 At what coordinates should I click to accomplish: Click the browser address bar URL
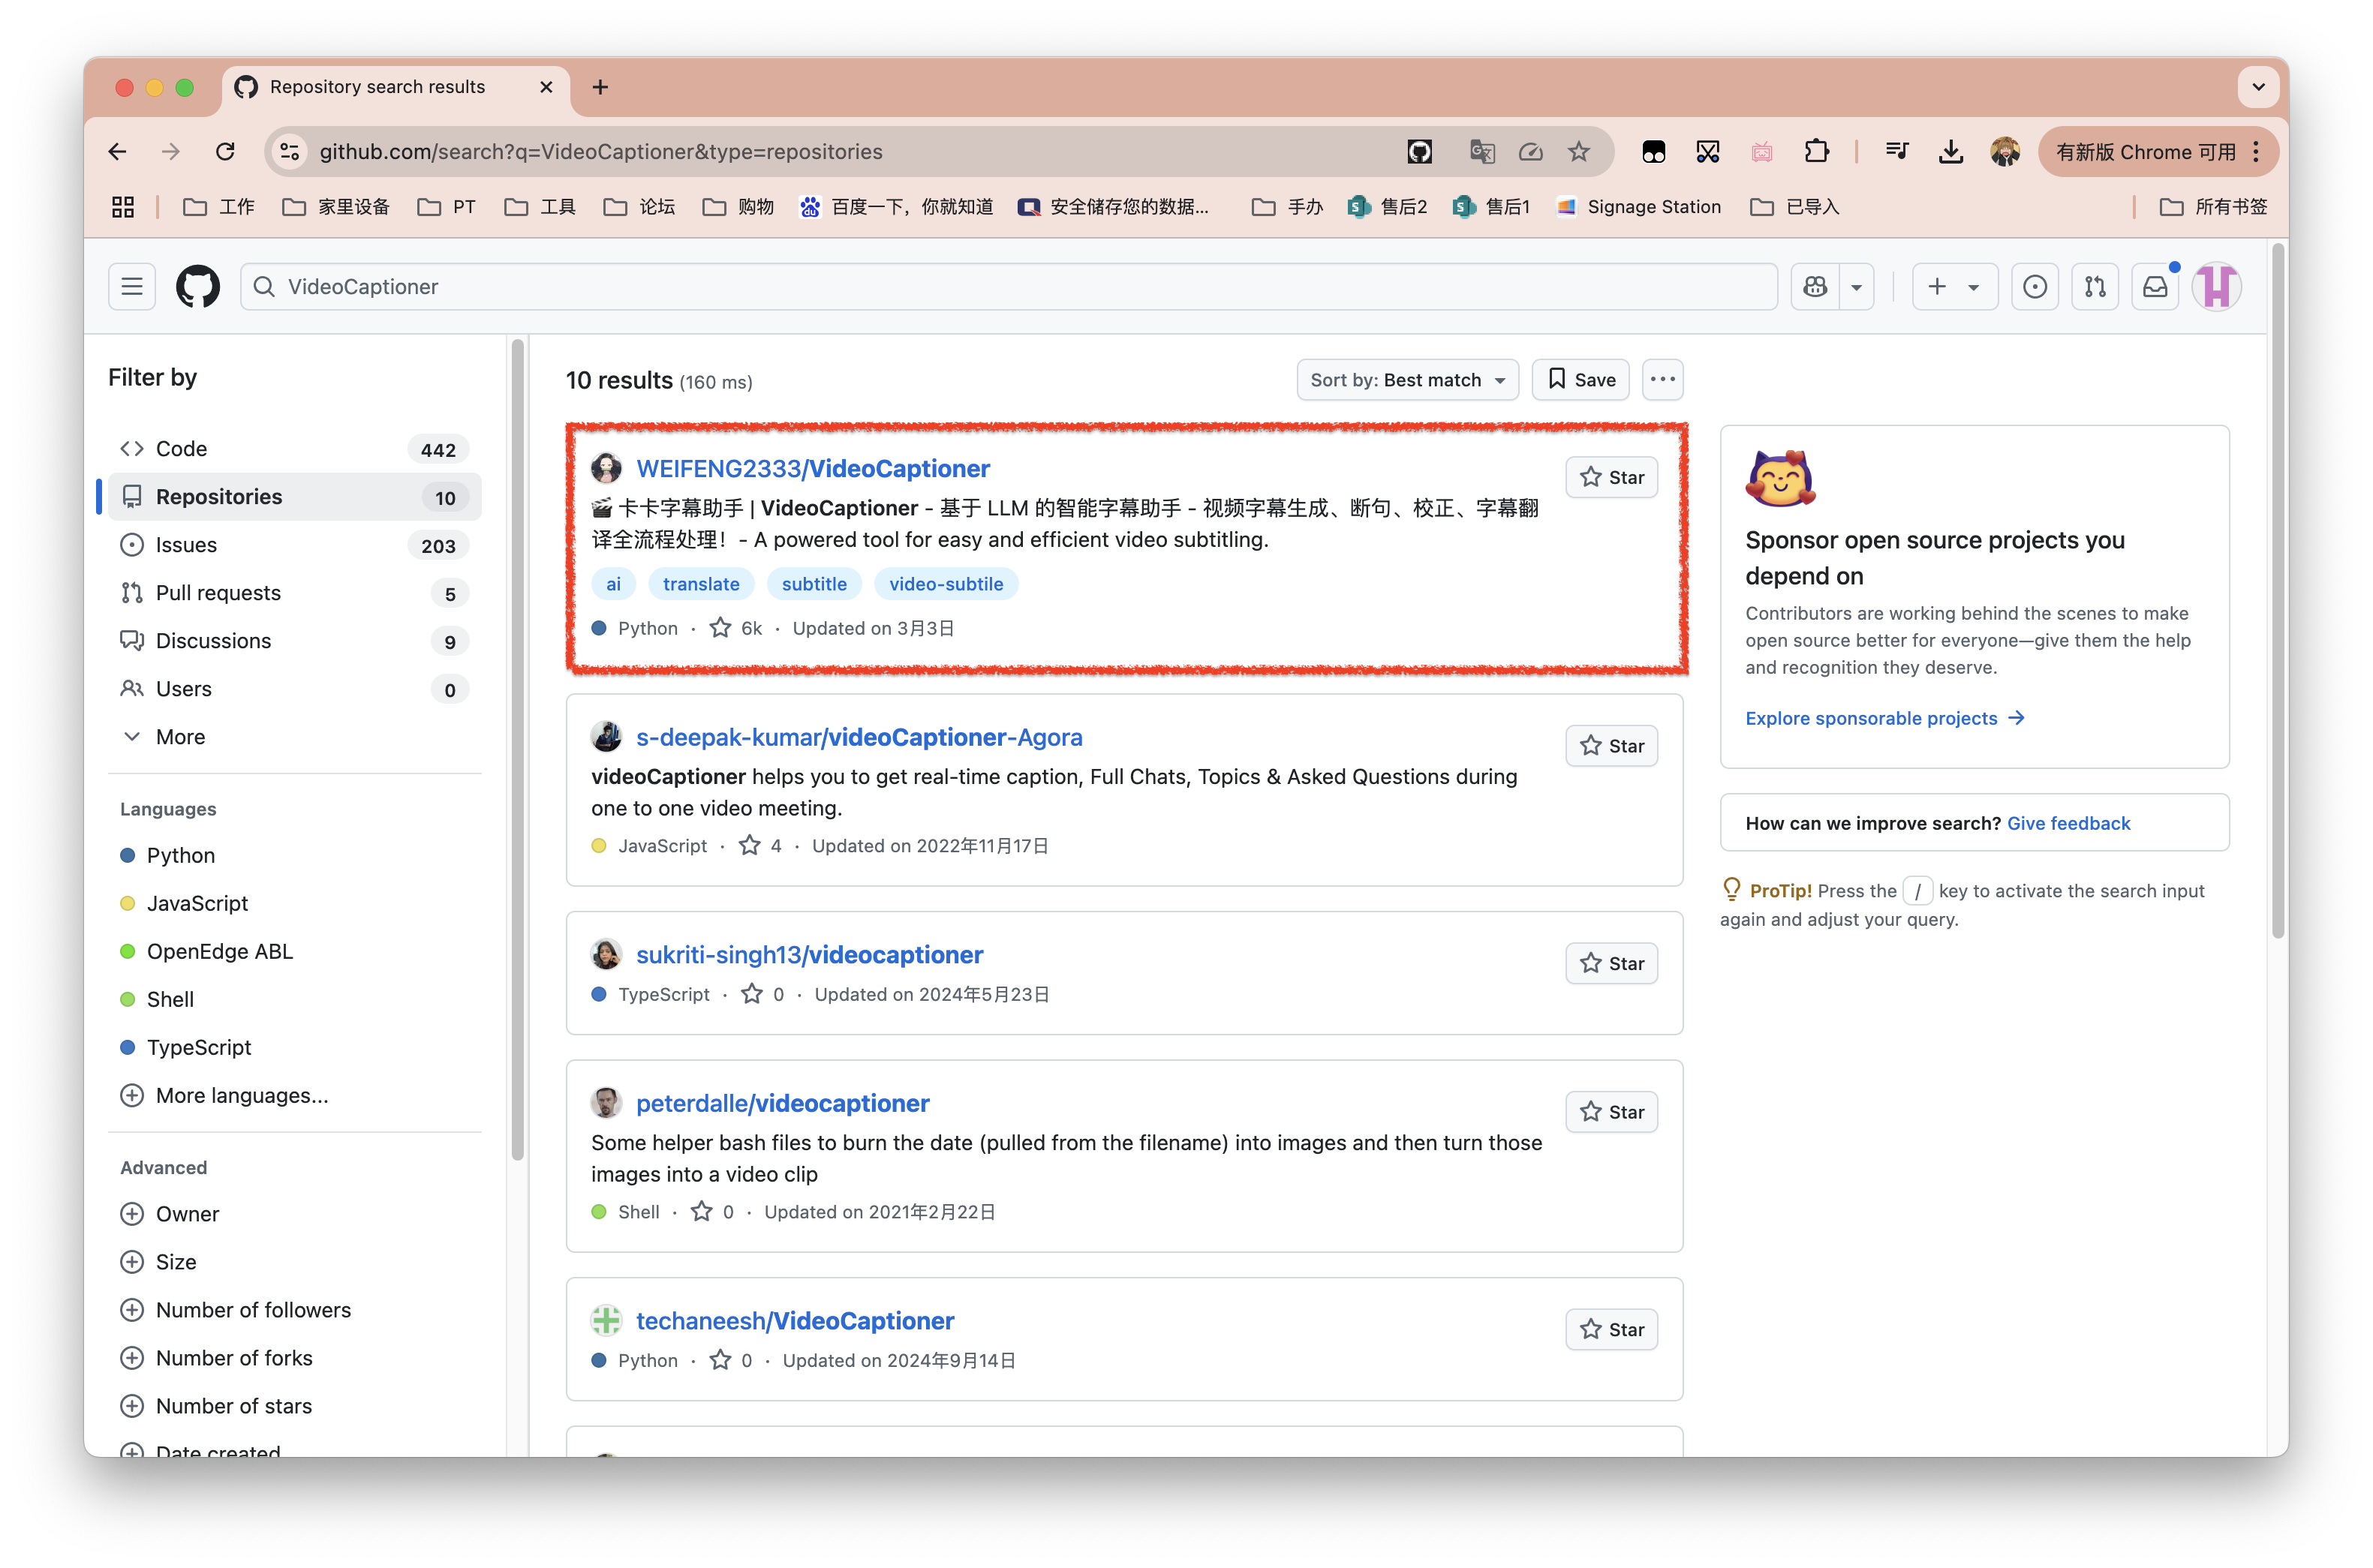tap(601, 151)
